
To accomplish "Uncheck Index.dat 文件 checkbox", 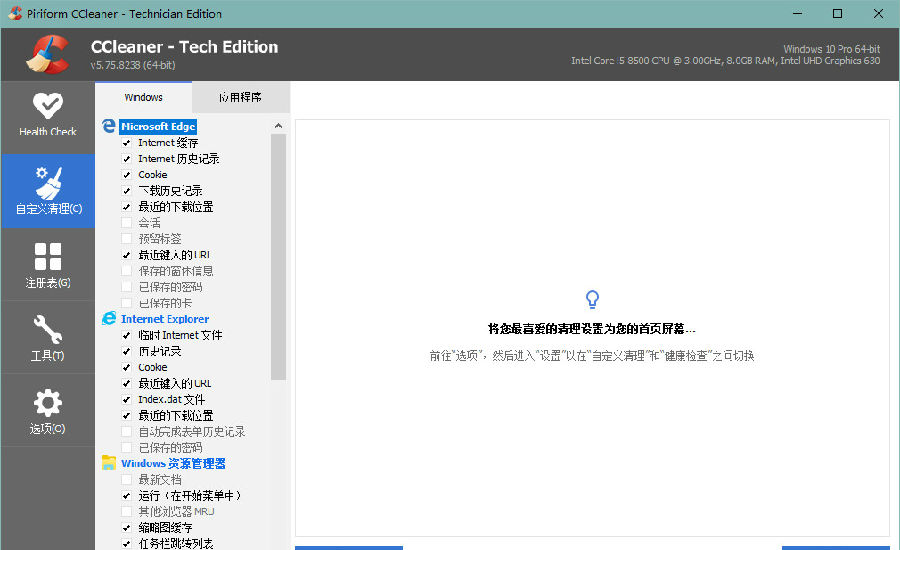I will [126, 399].
